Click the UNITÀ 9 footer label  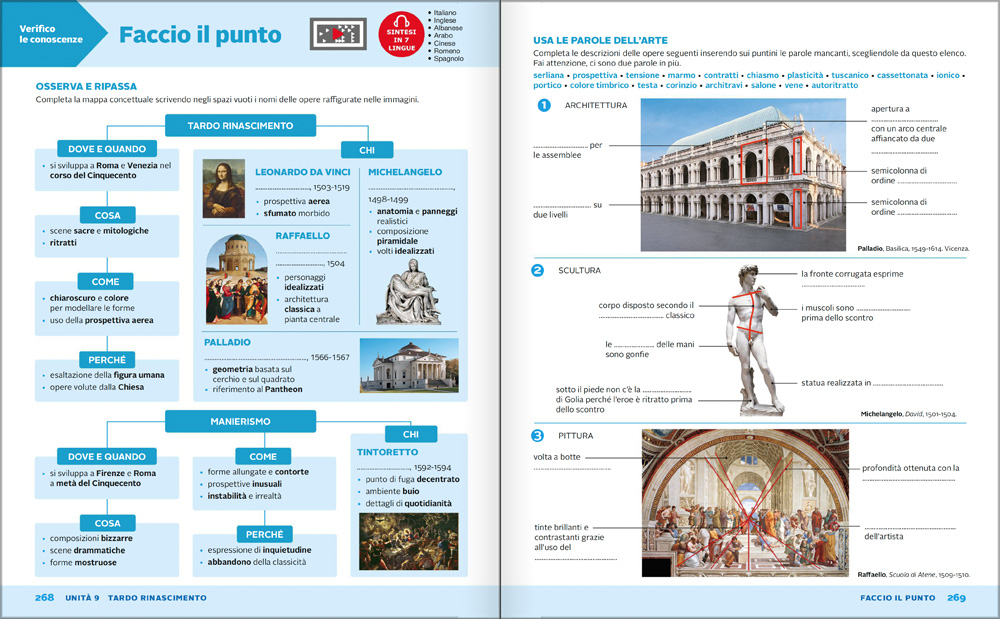tap(82, 598)
